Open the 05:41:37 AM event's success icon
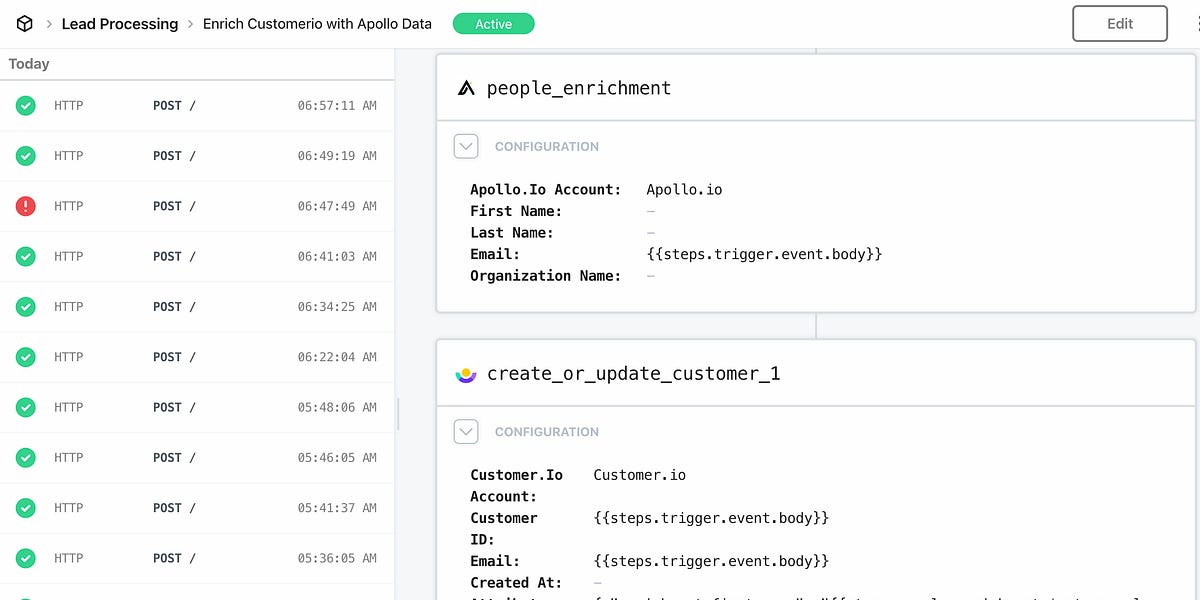The image size is (1200, 600). [x=26, y=507]
